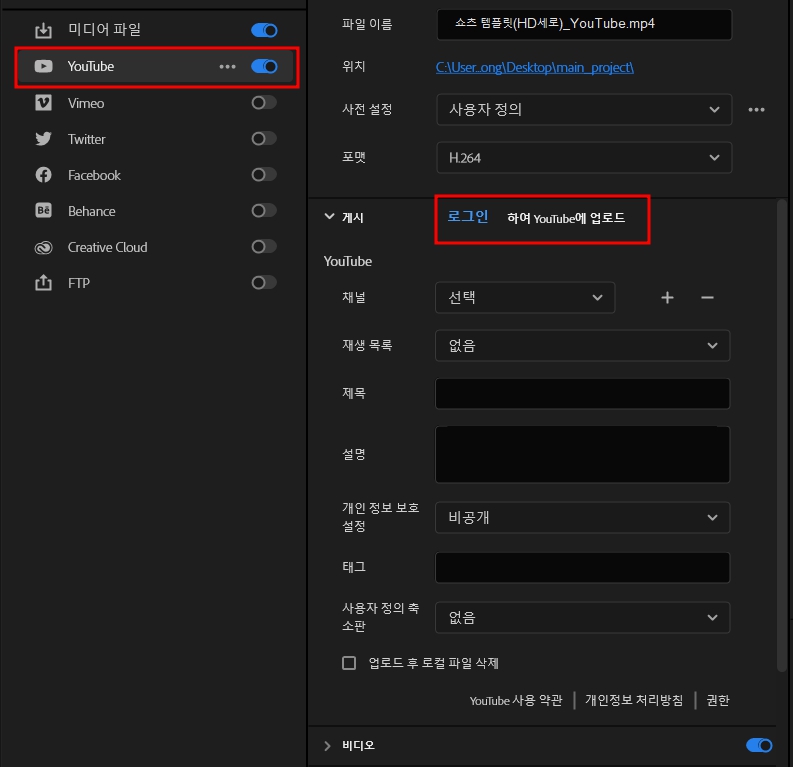The width and height of the screenshot is (793, 767).
Task: Select the Facebook destination row
Action: pyautogui.click(x=155, y=175)
